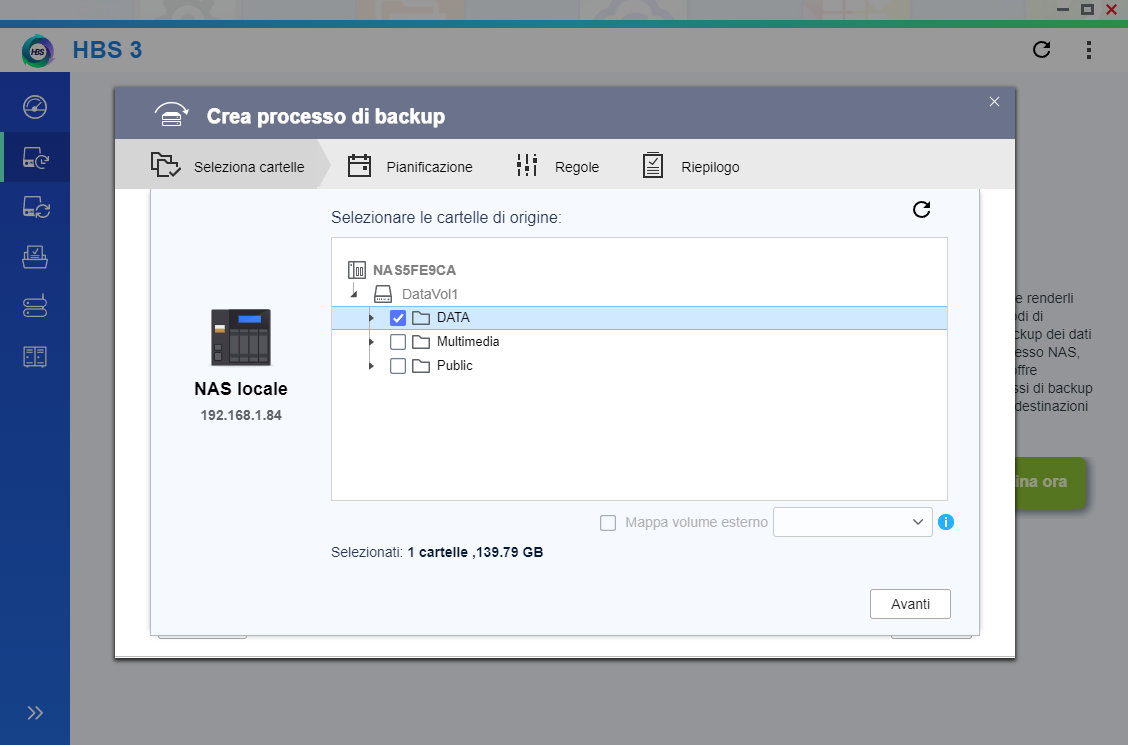
Task: Select the DataVol1 volume label
Action: (x=429, y=293)
